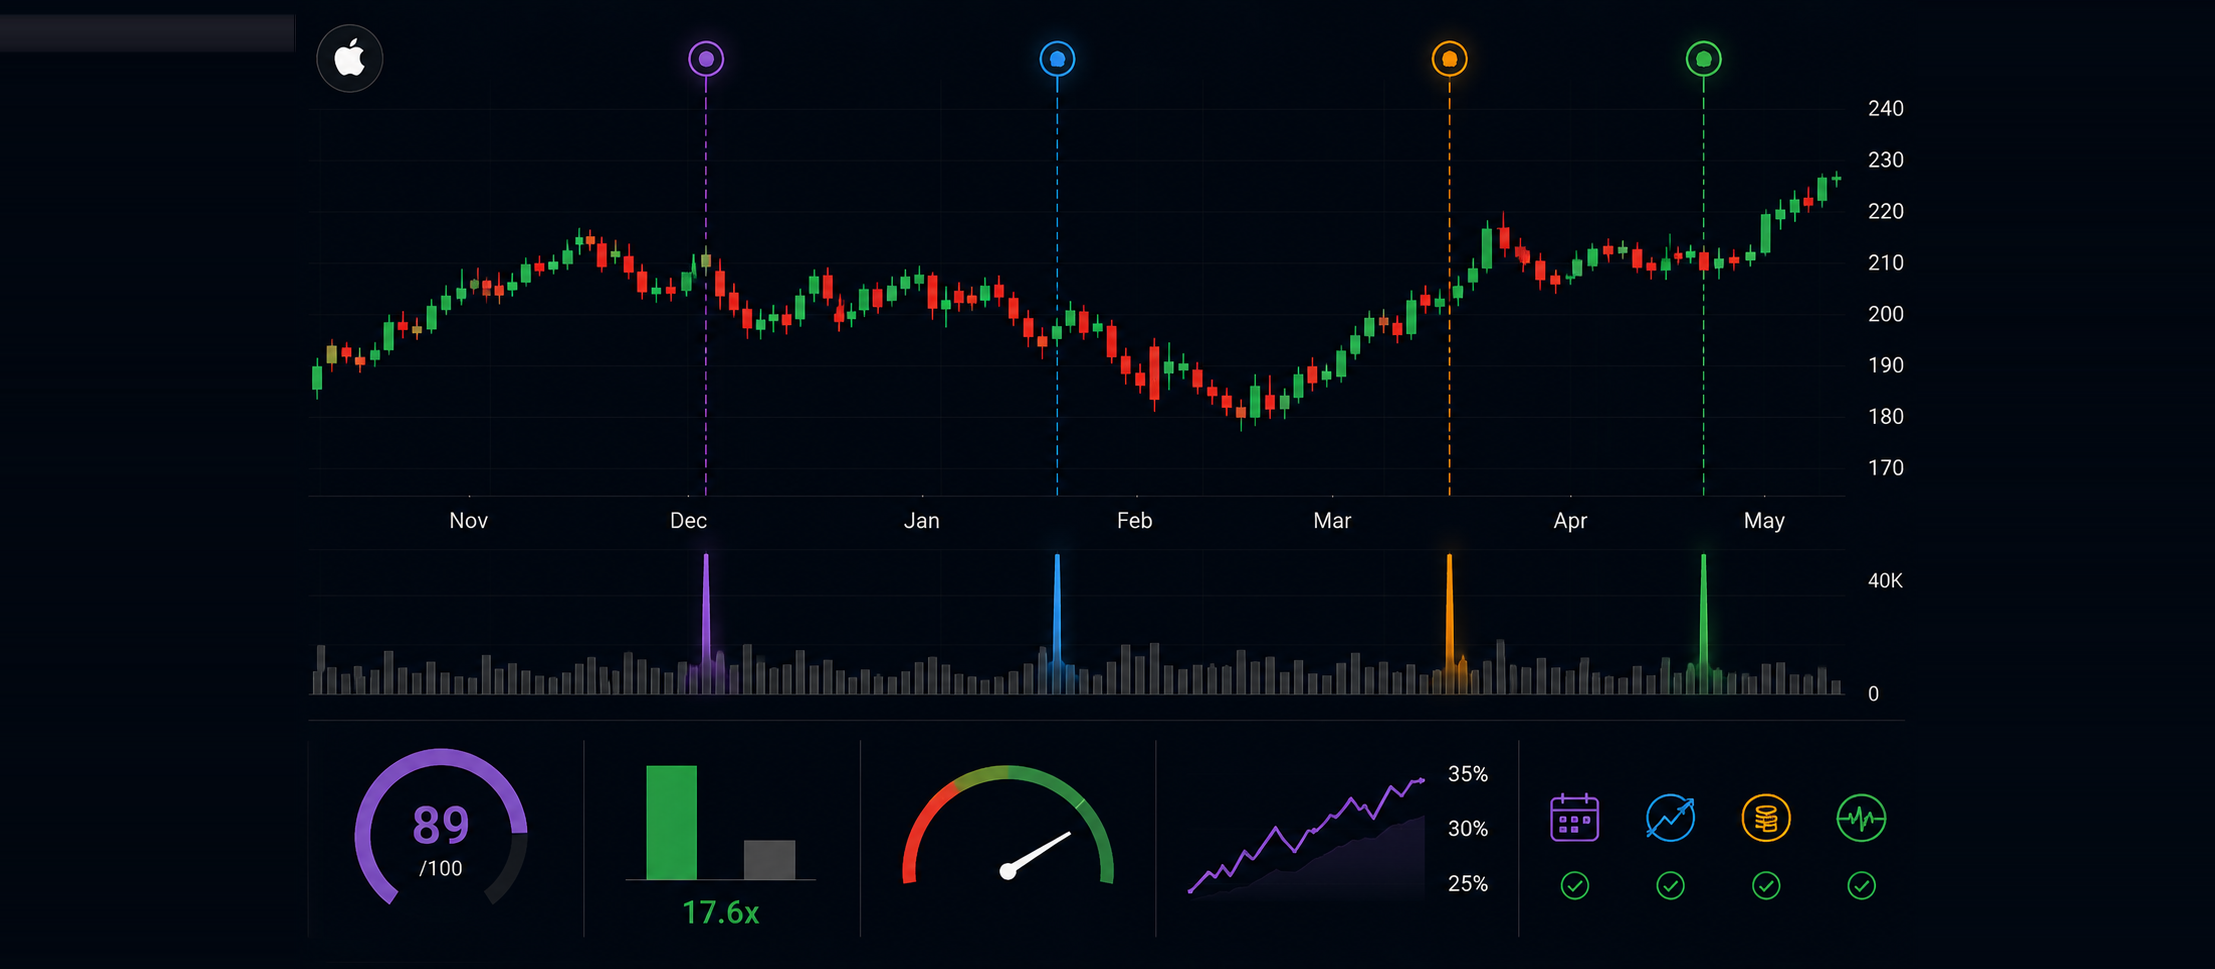Image resolution: width=2215 pixels, height=969 pixels.
Task: Toggle the checkmark under the trending chart icon
Action: point(1670,885)
